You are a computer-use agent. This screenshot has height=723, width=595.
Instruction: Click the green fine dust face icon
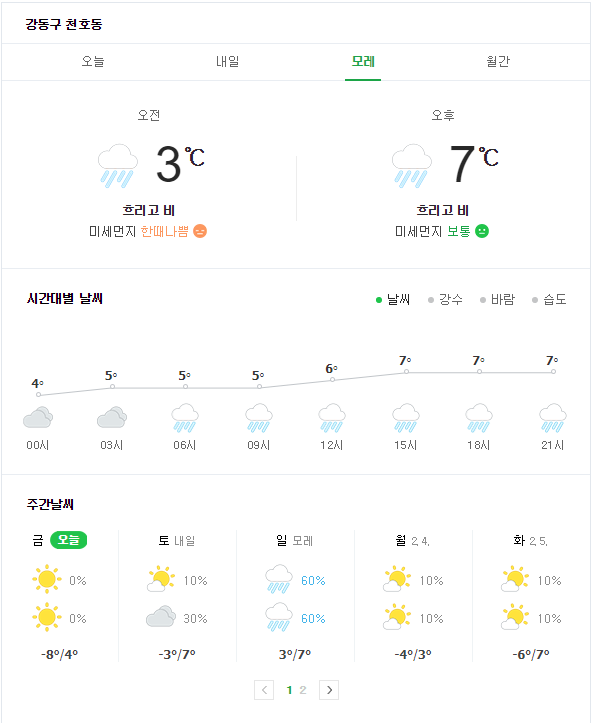coord(482,231)
